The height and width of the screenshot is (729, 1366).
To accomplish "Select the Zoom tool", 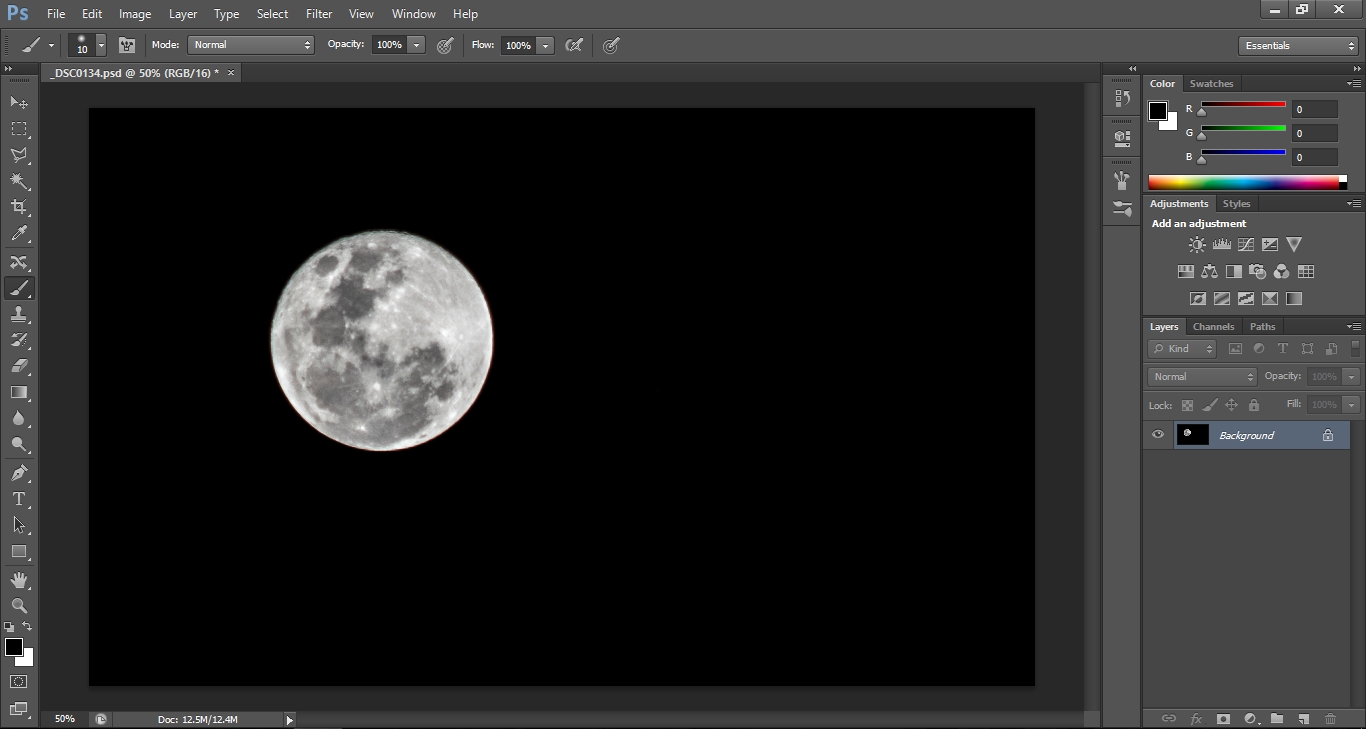I will point(18,606).
